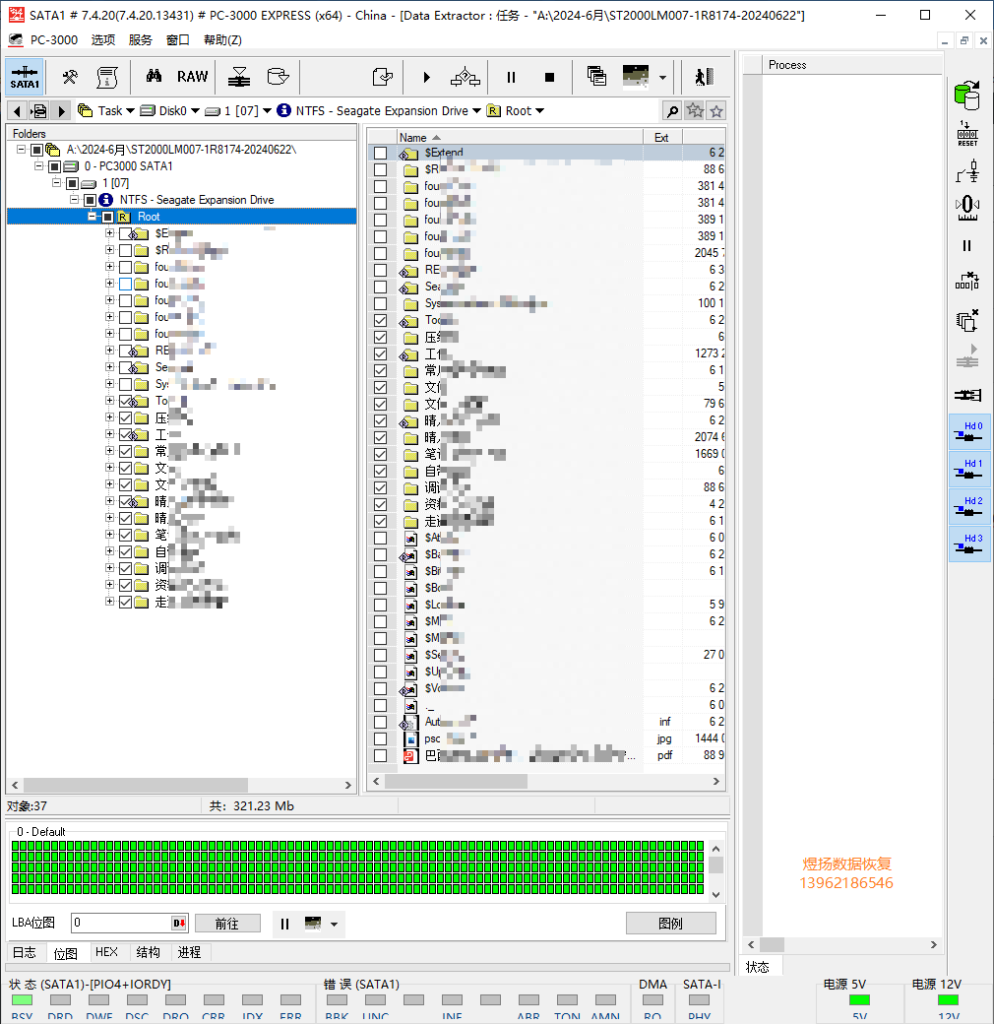
Task: Click the green database copy icon
Action: pyautogui.click(x=967, y=96)
